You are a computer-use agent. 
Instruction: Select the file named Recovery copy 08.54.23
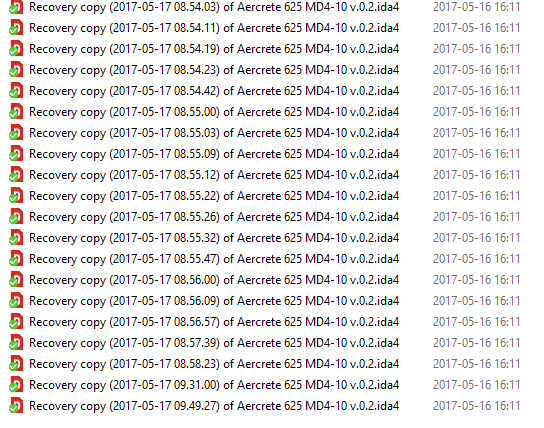click(x=214, y=70)
